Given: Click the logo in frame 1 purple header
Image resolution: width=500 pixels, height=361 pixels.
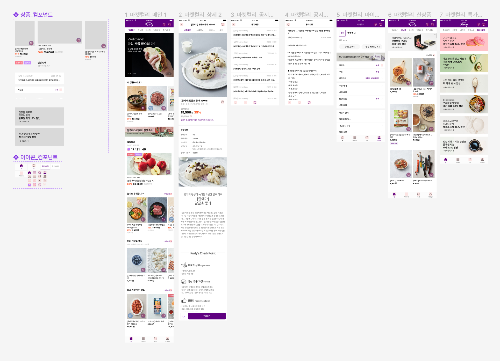Looking at the screenshot, I should coord(149,24).
